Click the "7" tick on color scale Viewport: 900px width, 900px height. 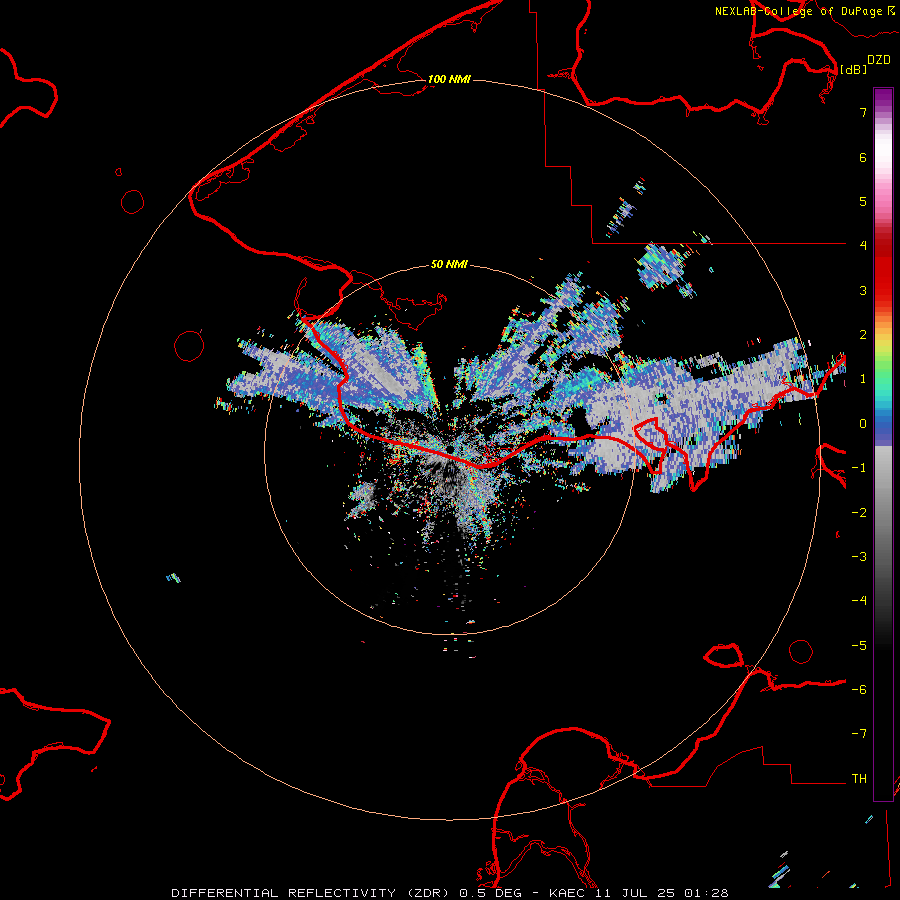[863, 112]
